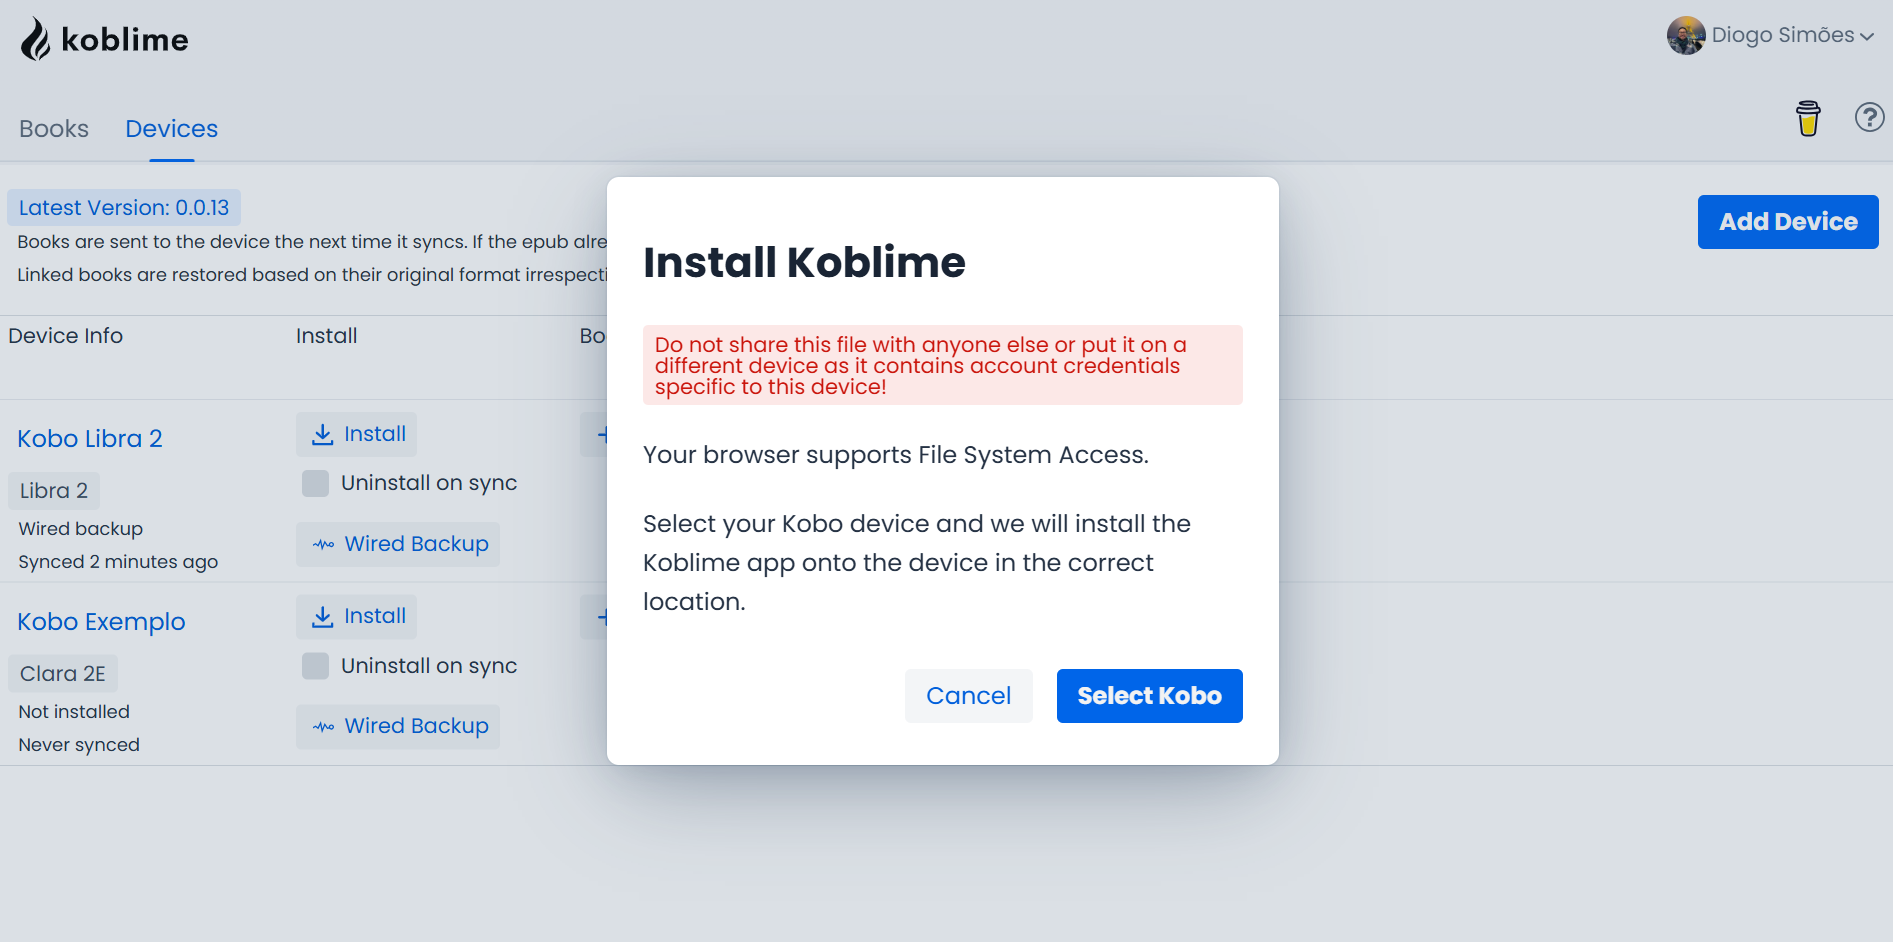Click the Add Device button
This screenshot has width=1893, height=942.
click(x=1787, y=222)
